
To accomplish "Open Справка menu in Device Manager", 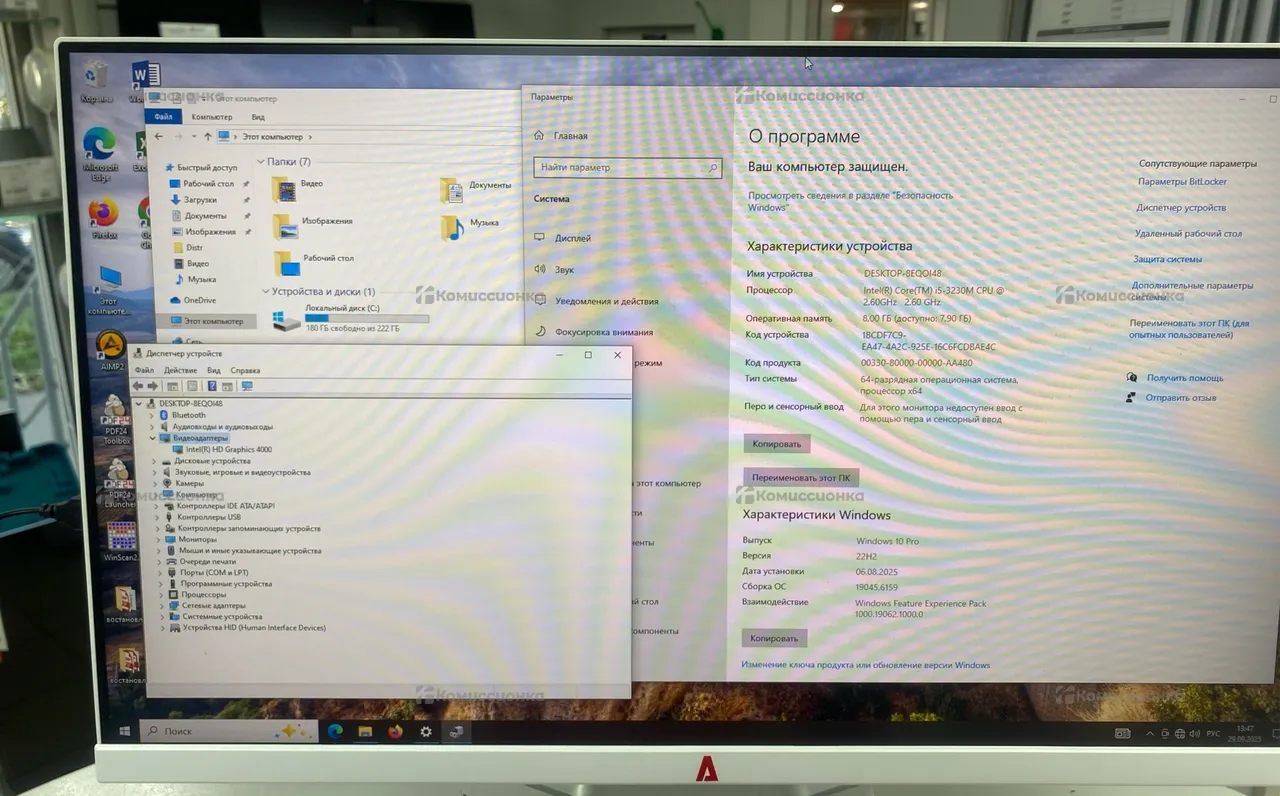I will [245, 370].
